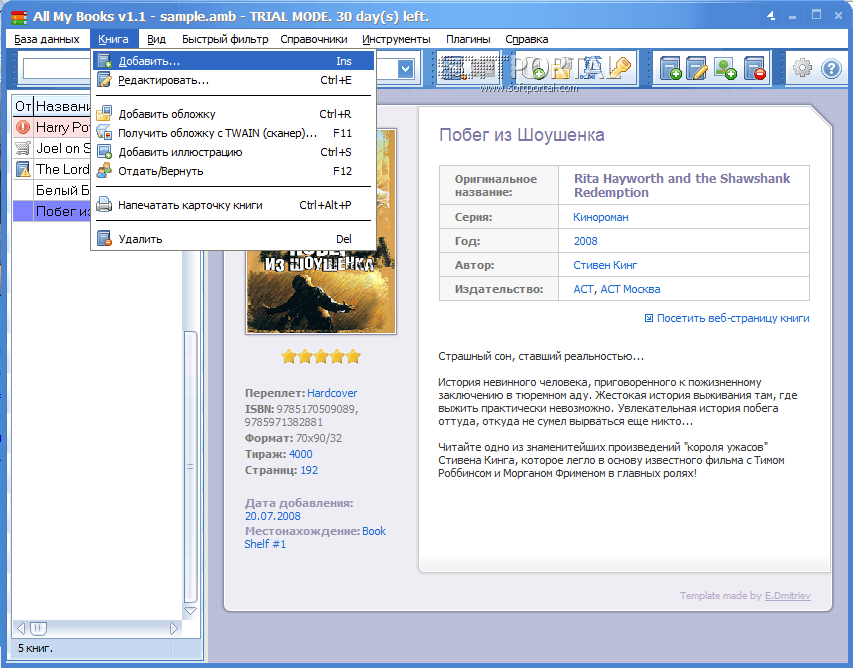Sort by the Названи column header
Viewport: 853px width, 668px height.
63,106
